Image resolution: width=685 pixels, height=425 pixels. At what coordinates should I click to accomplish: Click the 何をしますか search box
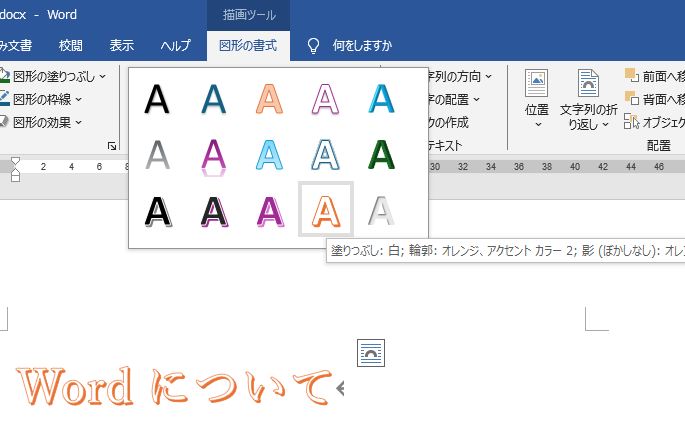tap(362, 45)
